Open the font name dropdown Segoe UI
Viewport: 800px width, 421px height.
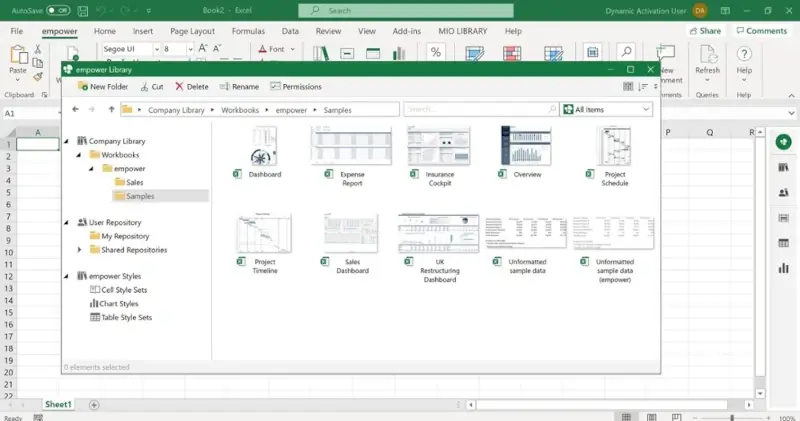pyautogui.click(x=157, y=49)
